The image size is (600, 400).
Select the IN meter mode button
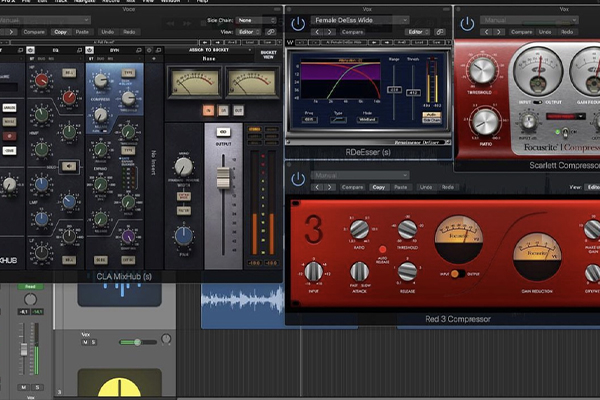[x=208, y=111]
